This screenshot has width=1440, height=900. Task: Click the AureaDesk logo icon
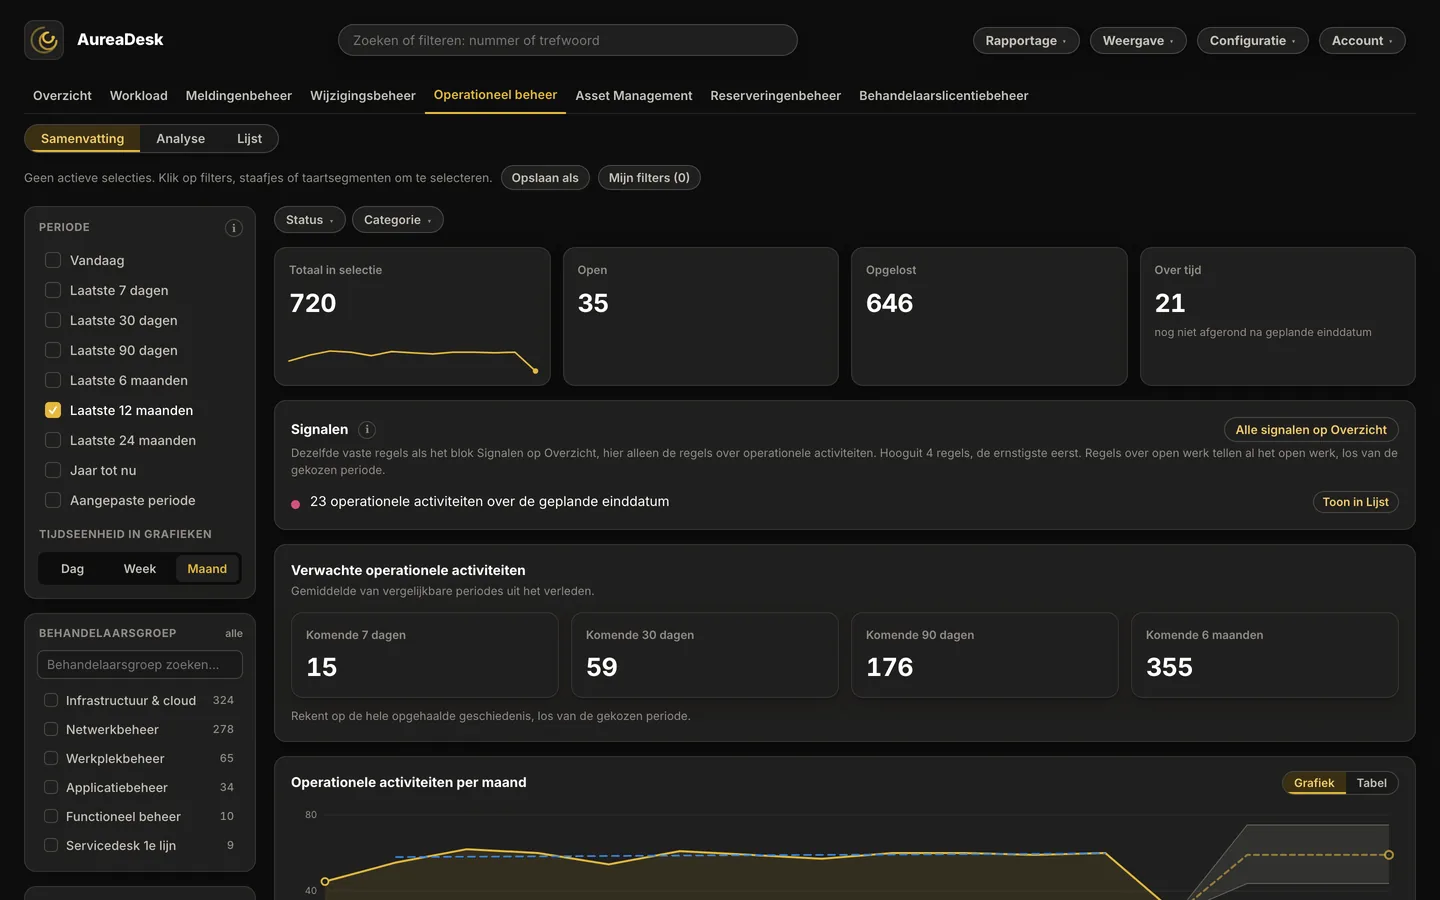coord(44,40)
